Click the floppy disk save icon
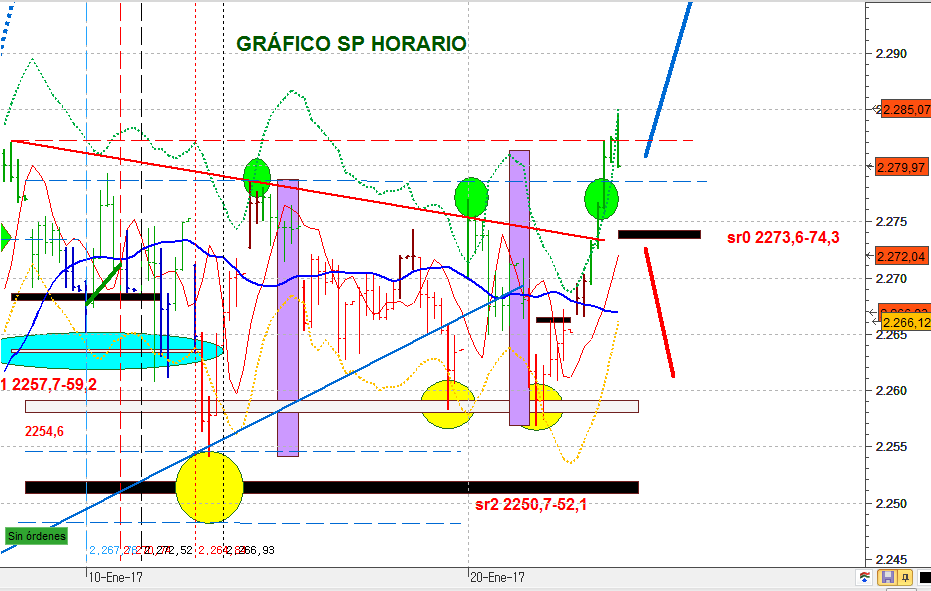Image resolution: width=931 pixels, height=591 pixels. 888,577
